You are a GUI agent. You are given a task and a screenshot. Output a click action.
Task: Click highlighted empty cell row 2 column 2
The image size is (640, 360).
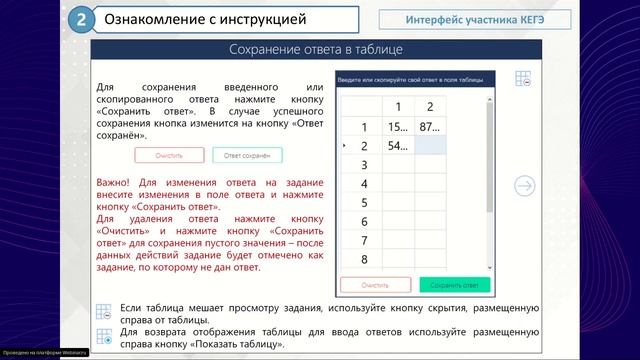coord(430,146)
